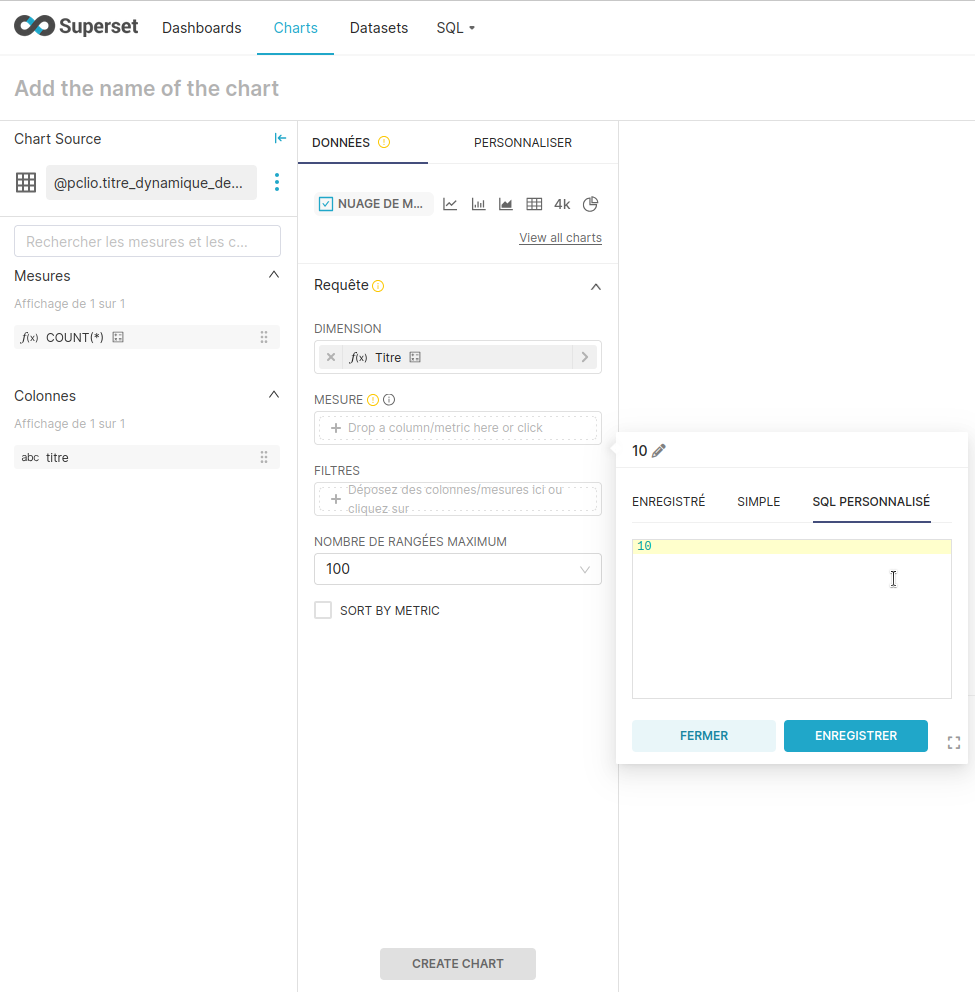
Task: Collapse the Chart Source panel icon
Action: click(x=280, y=139)
